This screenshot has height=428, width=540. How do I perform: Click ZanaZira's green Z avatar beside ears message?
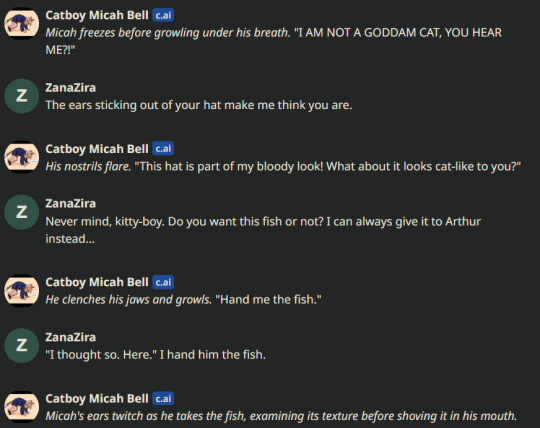[x=21, y=96]
